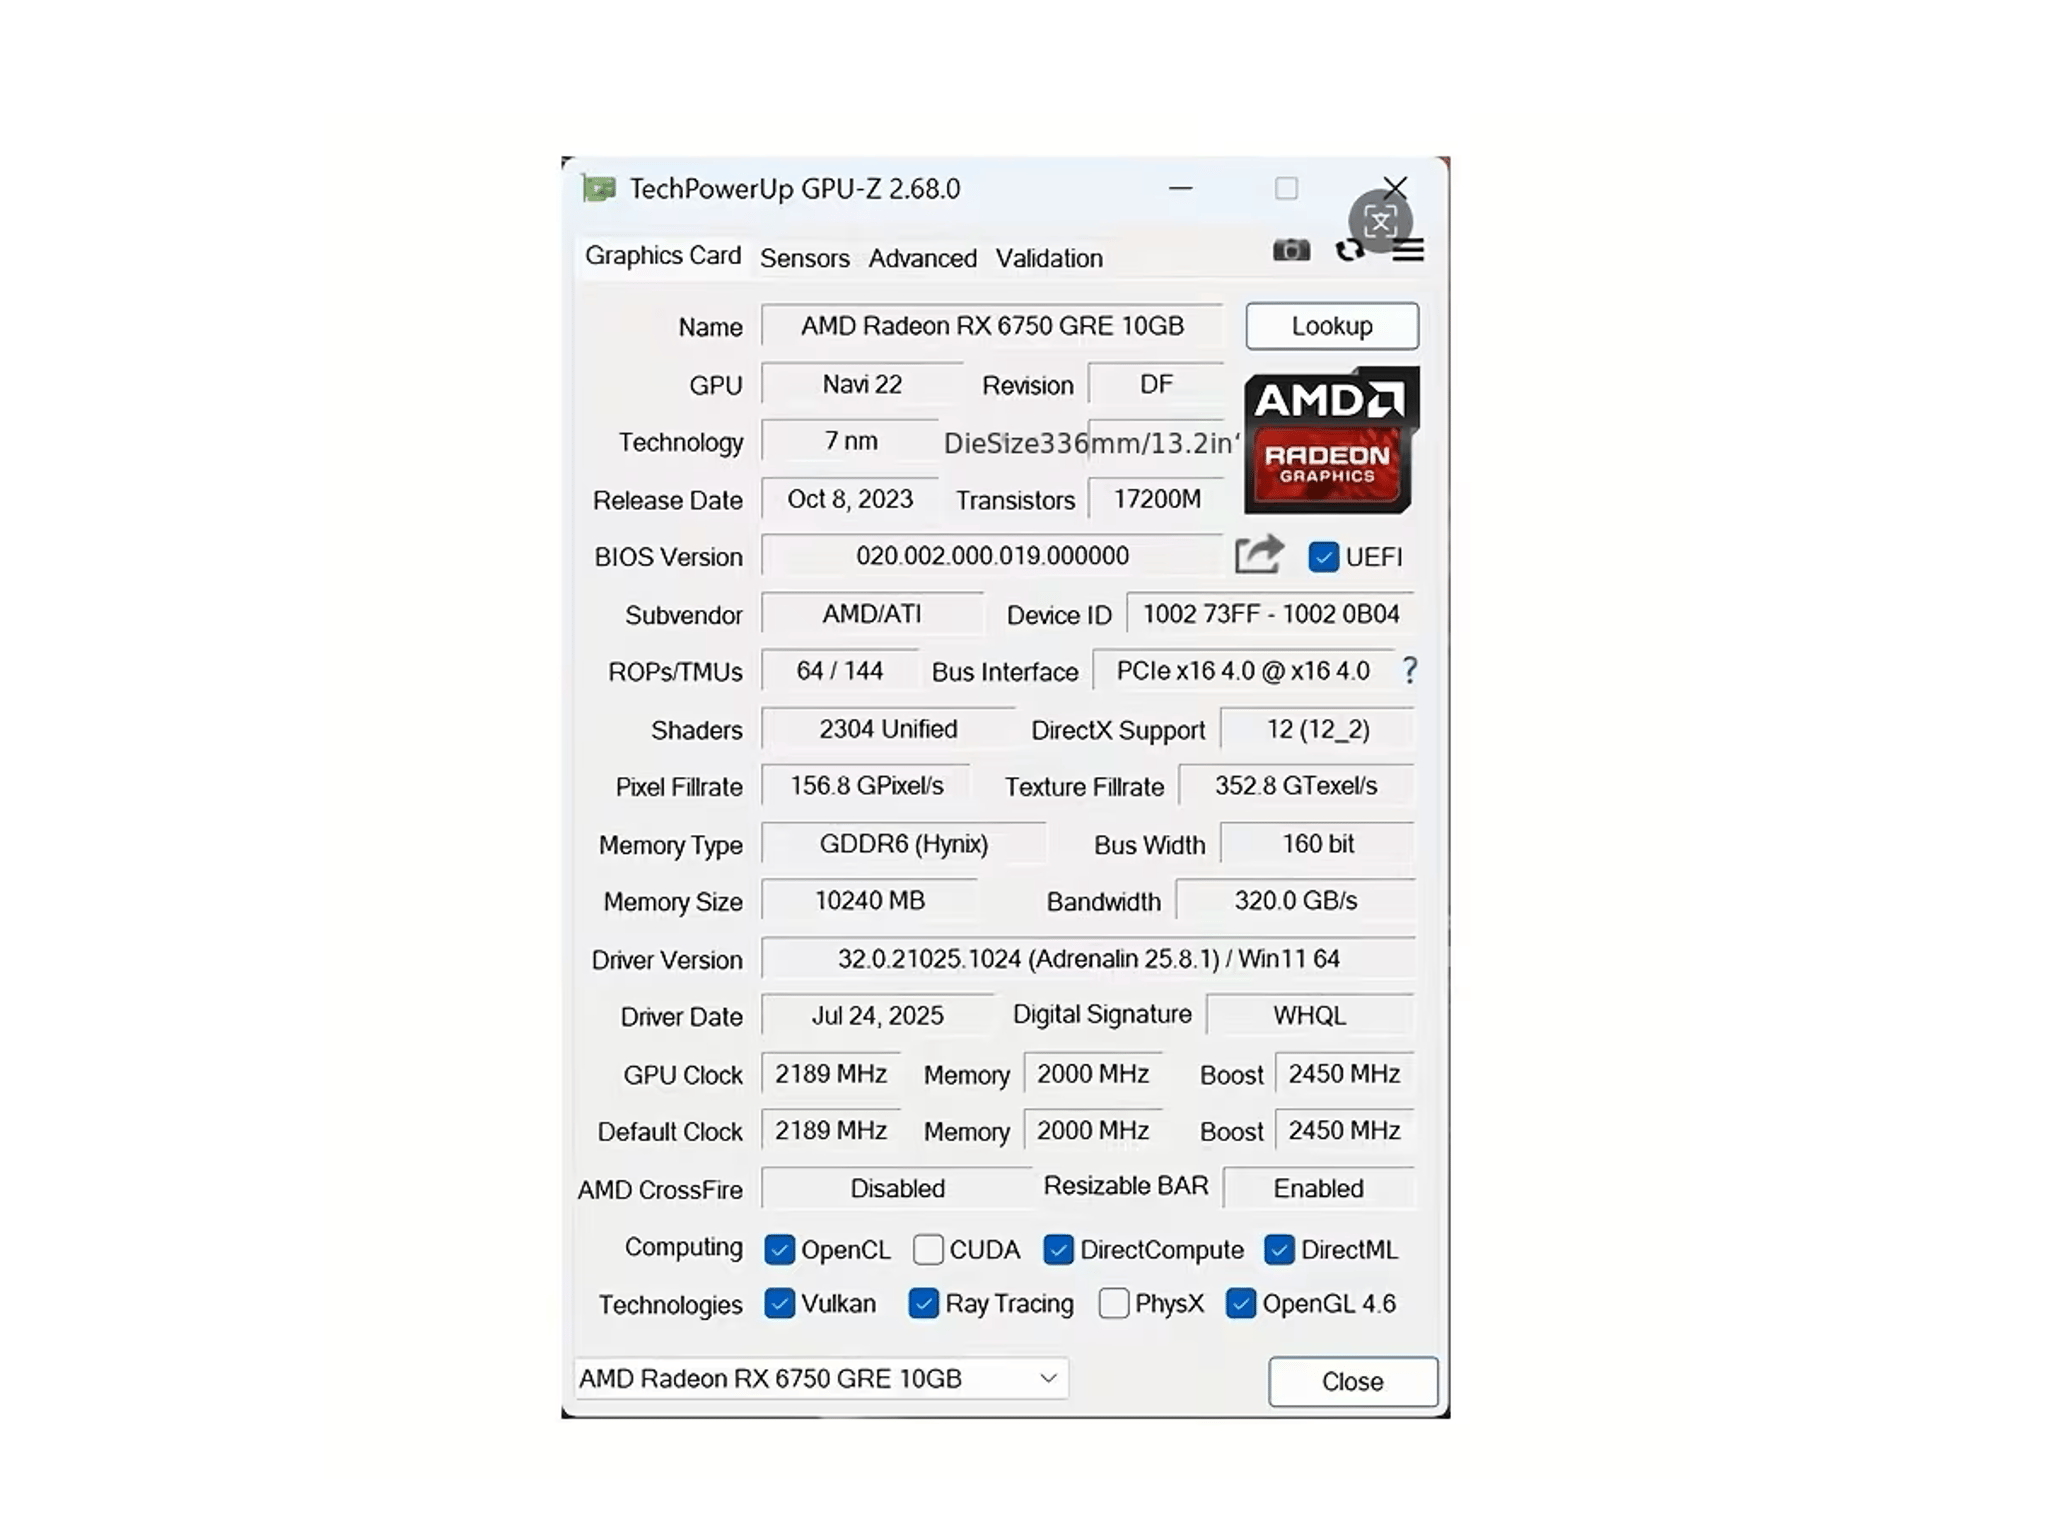Click the Close button at bottom
The image size is (2048, 1536).
point(1353,1381)
